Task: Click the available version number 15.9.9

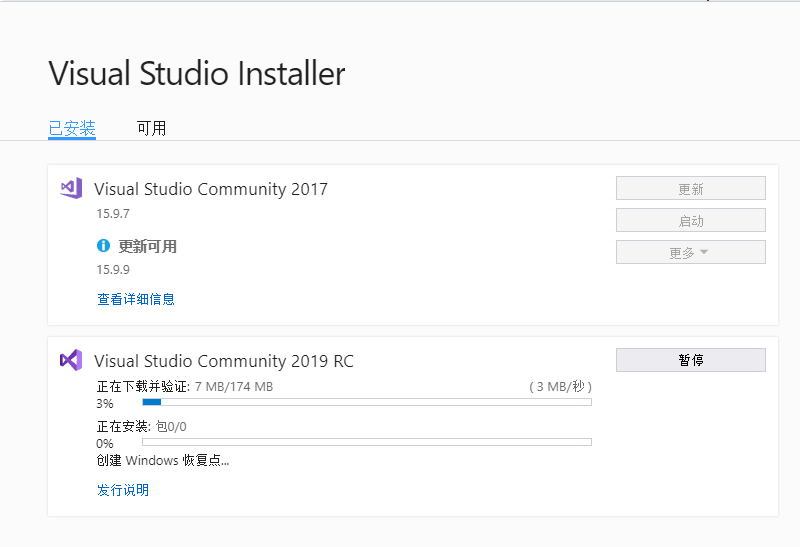Action: click(x=113, y=269)
